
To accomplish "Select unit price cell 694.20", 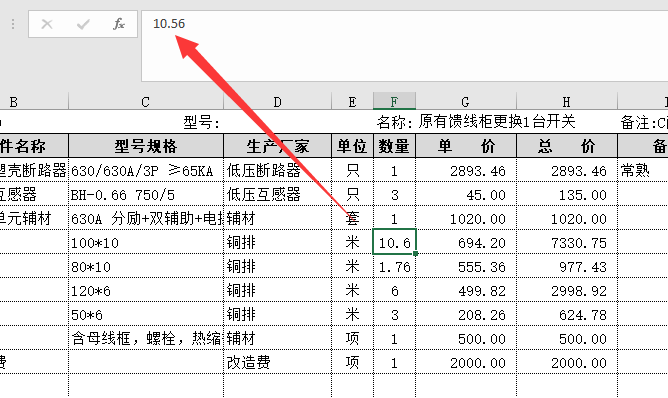I will [466, 242].
